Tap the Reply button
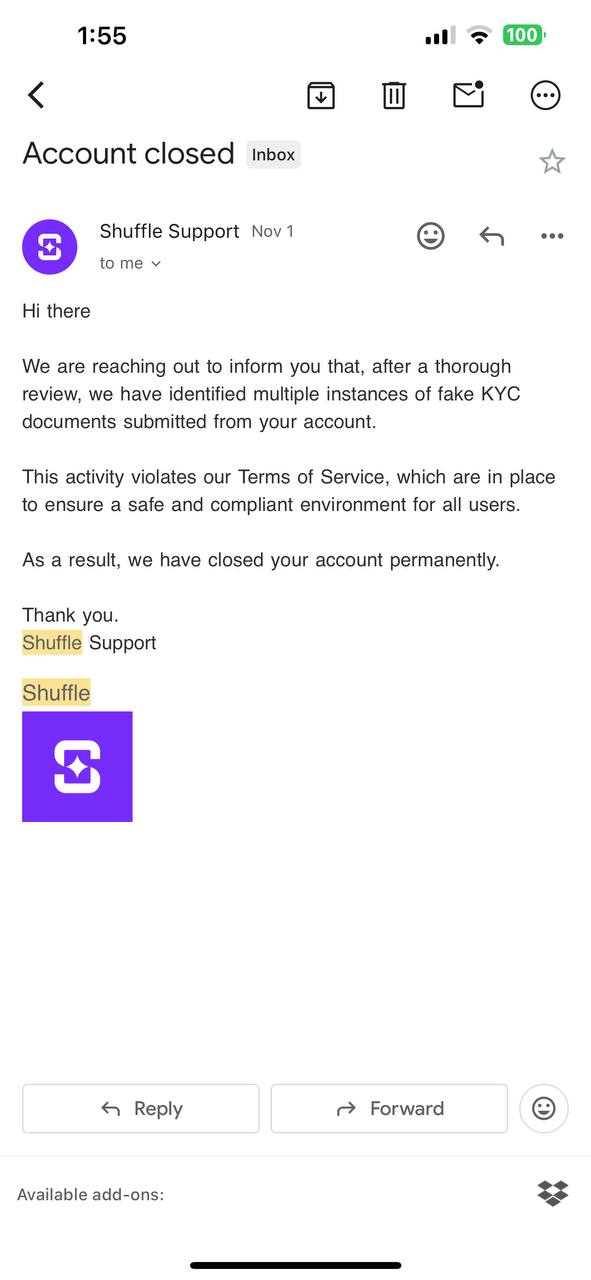 [x=141, y=1108]
